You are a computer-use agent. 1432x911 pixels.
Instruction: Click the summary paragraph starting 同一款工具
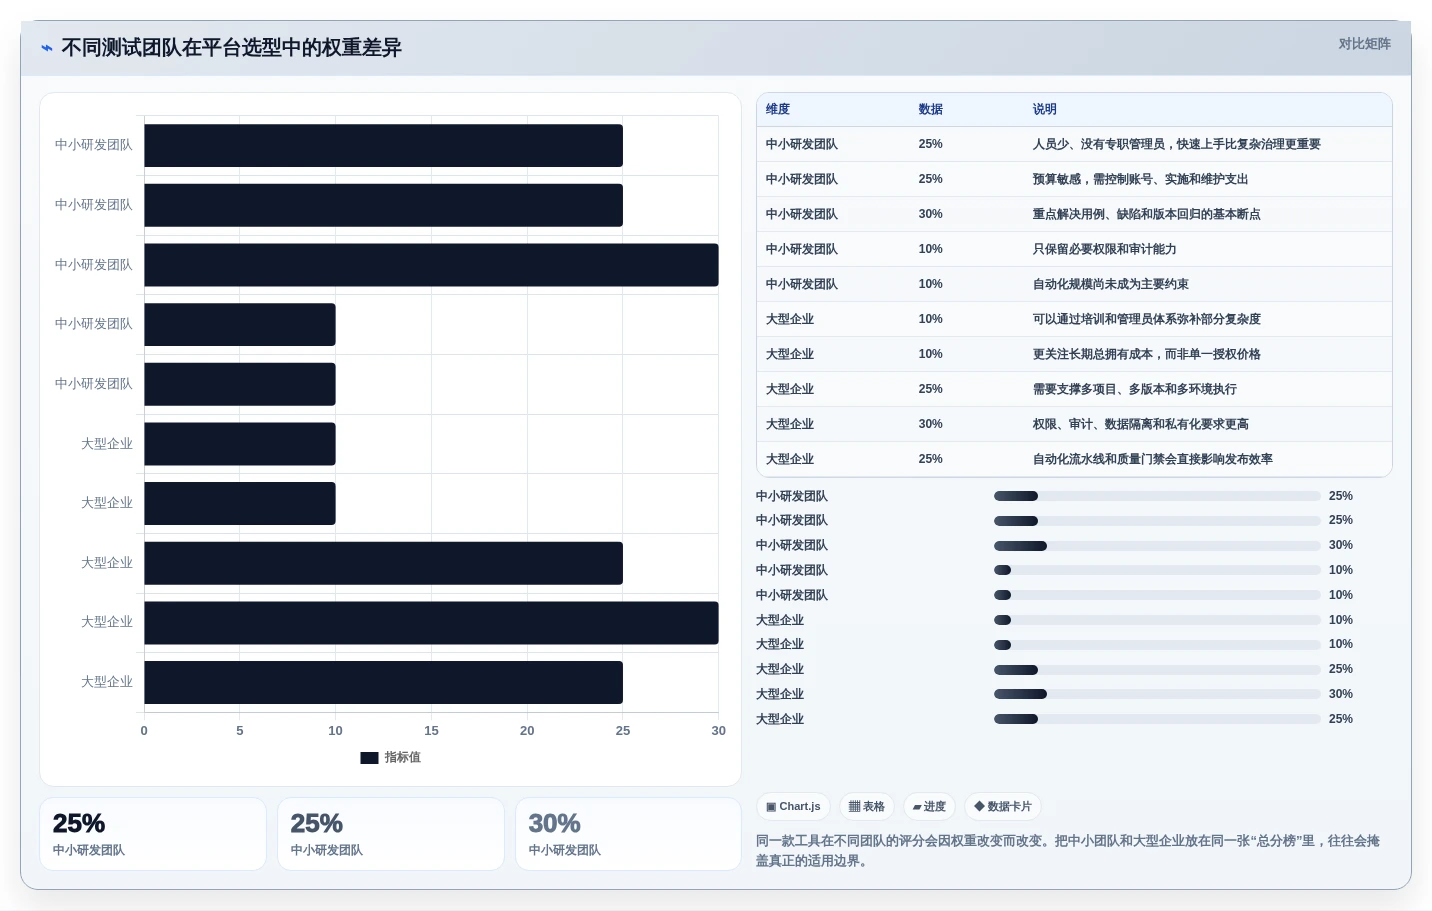pyautogui.click(x=1068, y=851)
